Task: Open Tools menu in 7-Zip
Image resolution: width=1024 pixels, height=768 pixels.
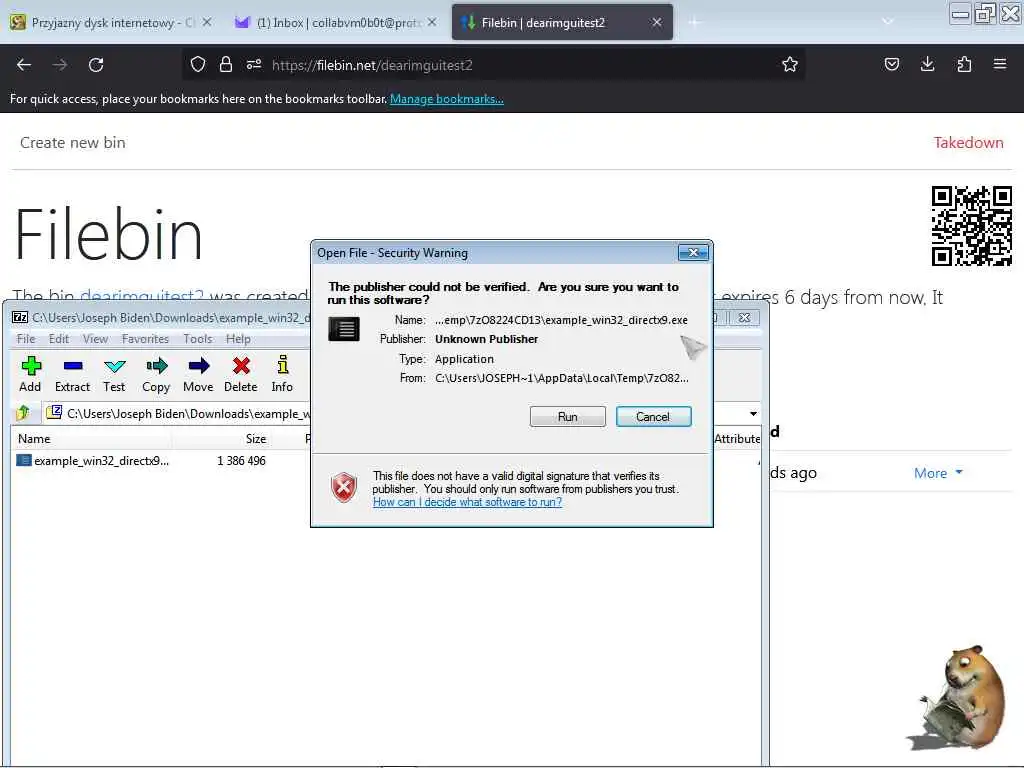Action: [197, 339]
